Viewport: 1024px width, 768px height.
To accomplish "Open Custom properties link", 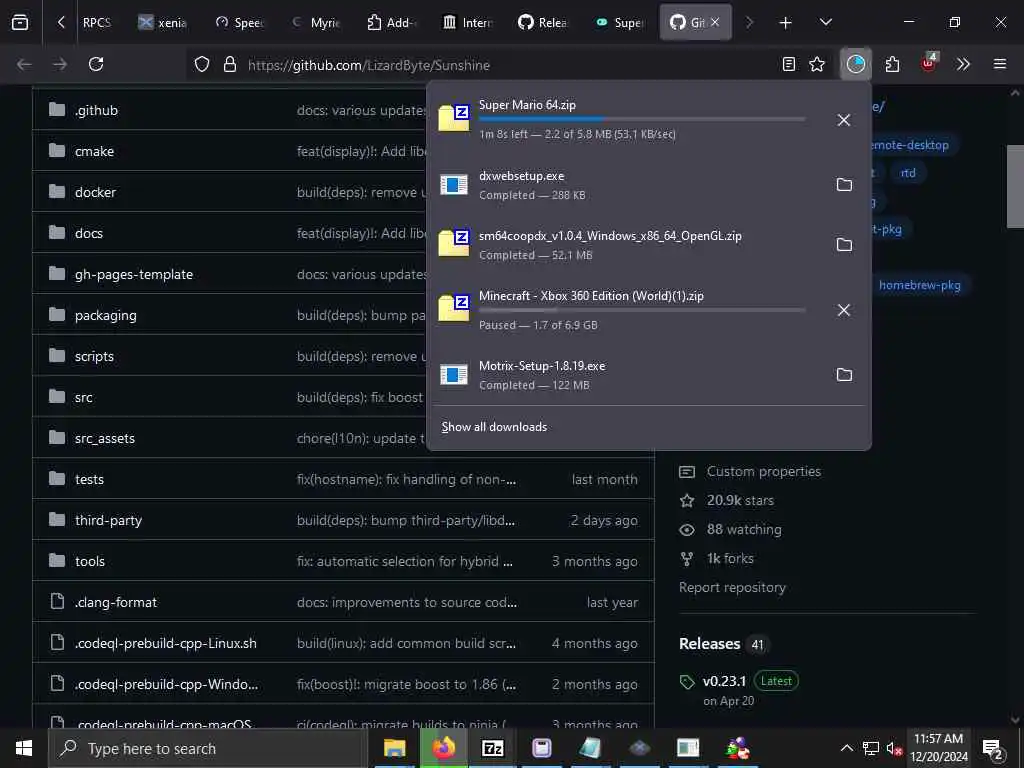I will click(763, 472).
